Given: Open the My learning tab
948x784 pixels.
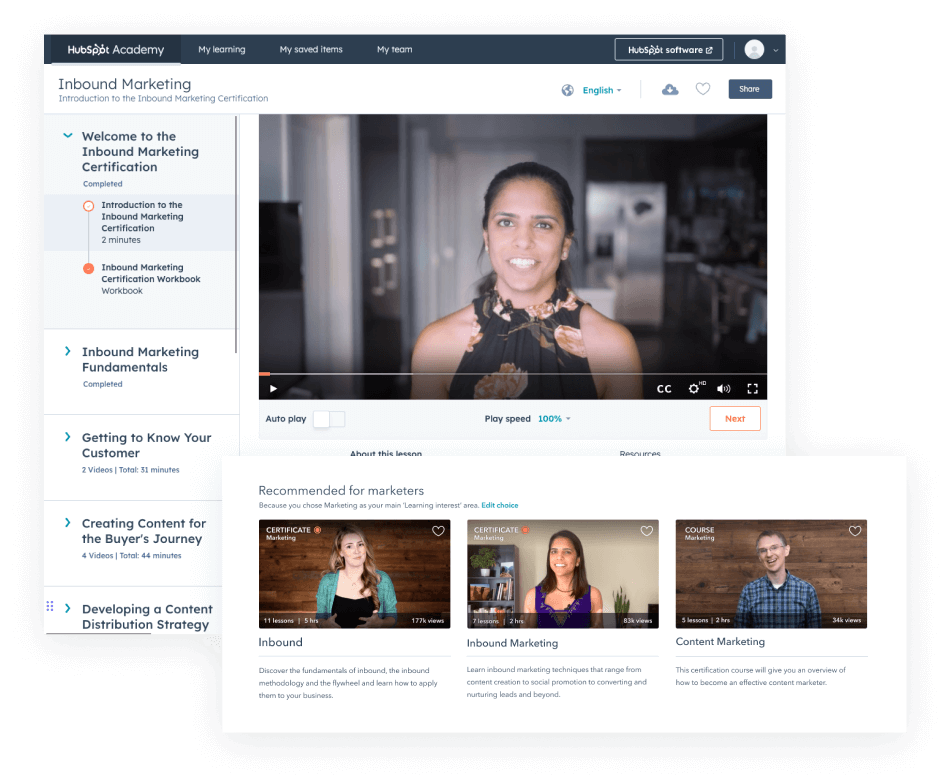Looking at the screenshot, I should [x=220, y=49].
